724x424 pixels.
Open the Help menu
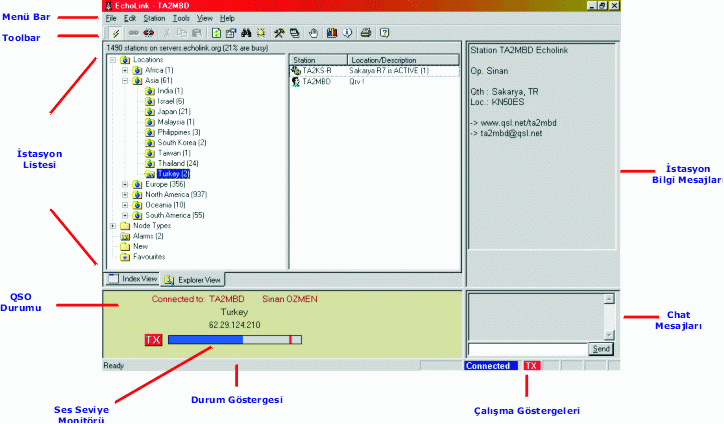[x=227, y=18]
